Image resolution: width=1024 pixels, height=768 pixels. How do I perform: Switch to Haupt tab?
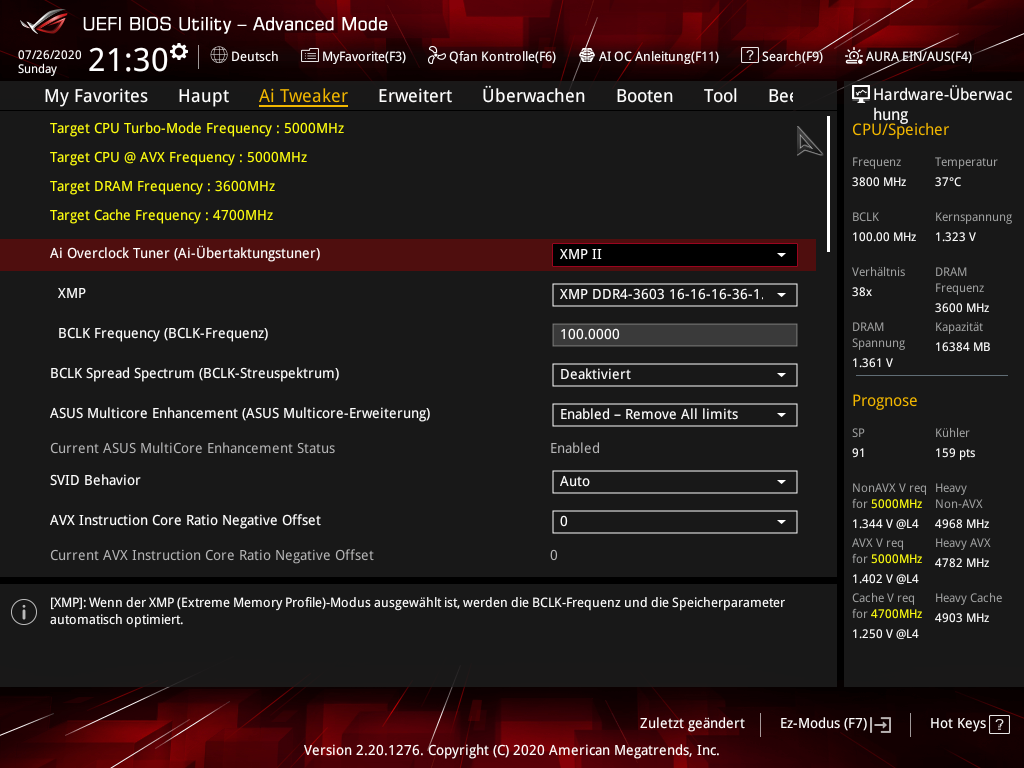(x=204, y=96)
